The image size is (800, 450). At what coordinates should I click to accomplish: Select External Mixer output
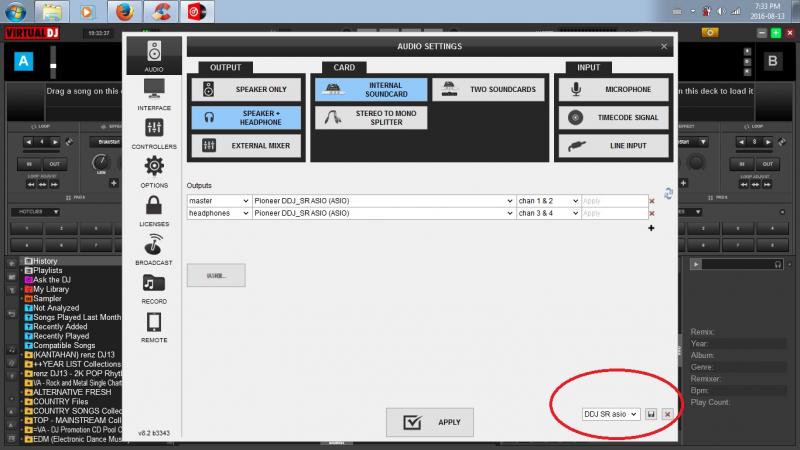pyautogui.click(x=246, y=146)
